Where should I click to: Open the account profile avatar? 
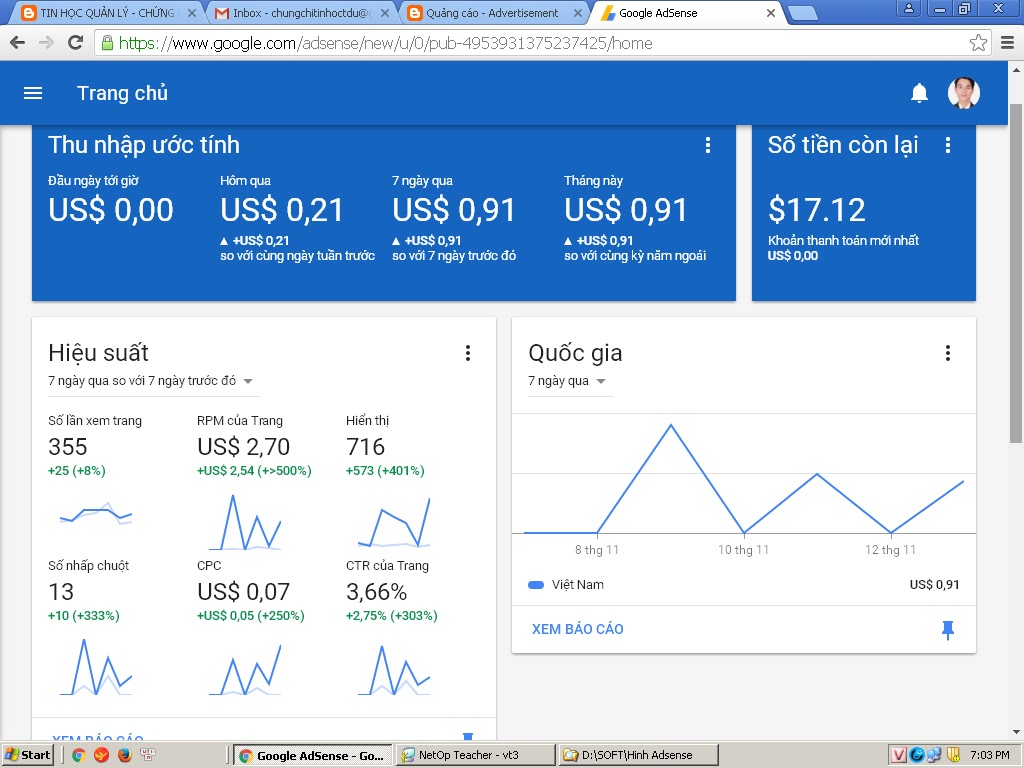(964, 93)
